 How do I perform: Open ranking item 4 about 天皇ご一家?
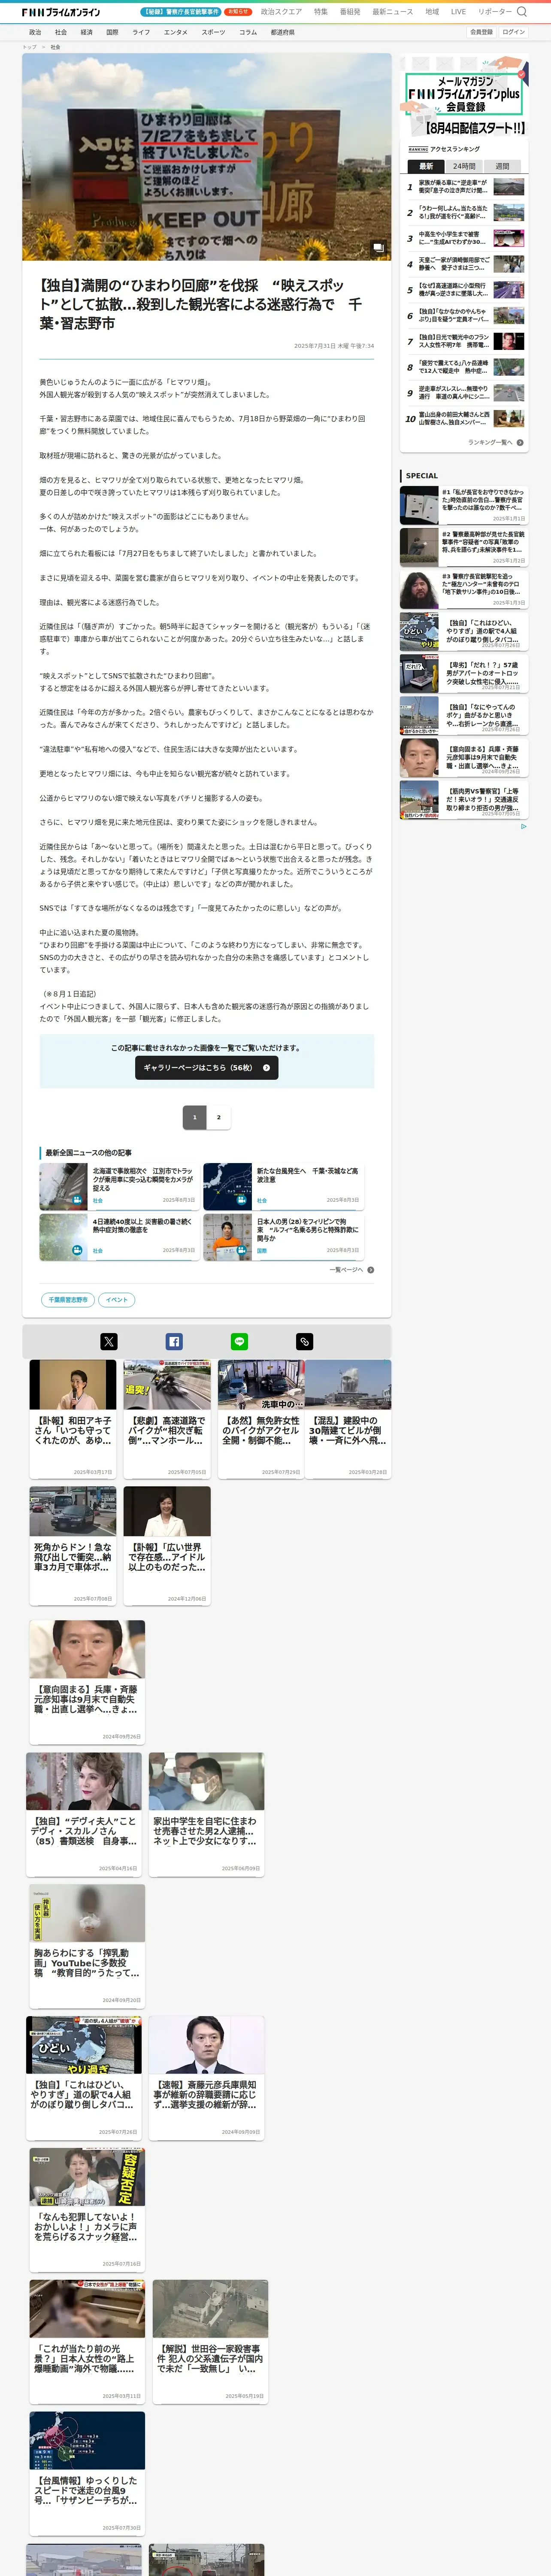465,265
